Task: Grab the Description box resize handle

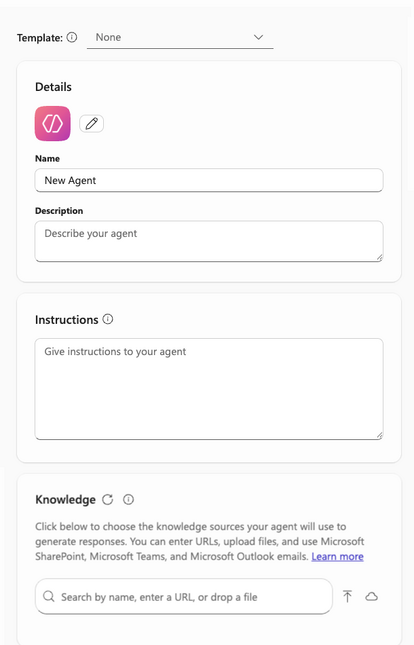Action: coord(379,258)
